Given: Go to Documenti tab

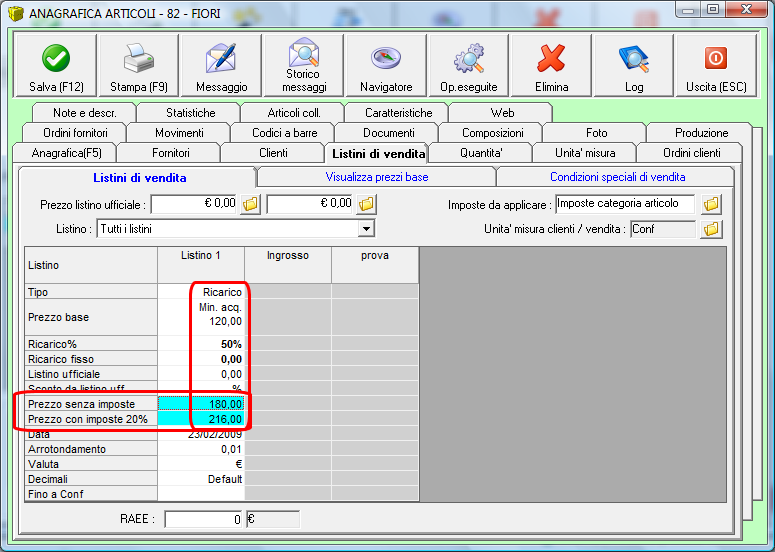Looking at the screenshot, I should pyautogui.click(x=388, y=133).
